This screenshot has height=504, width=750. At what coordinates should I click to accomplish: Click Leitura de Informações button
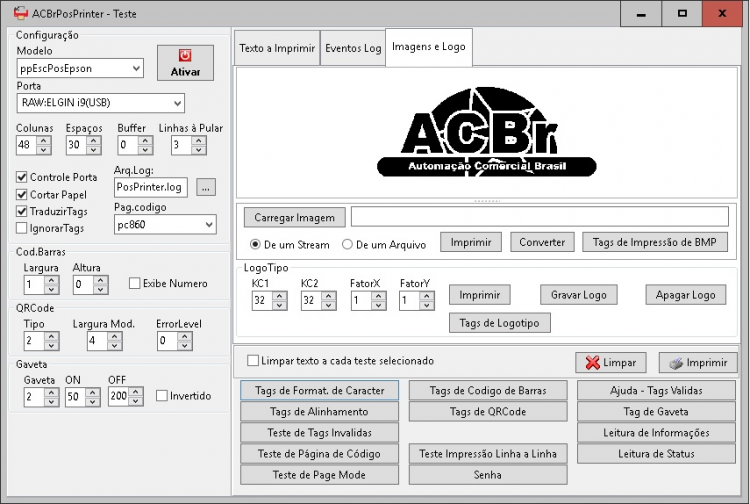pos(656,433)
